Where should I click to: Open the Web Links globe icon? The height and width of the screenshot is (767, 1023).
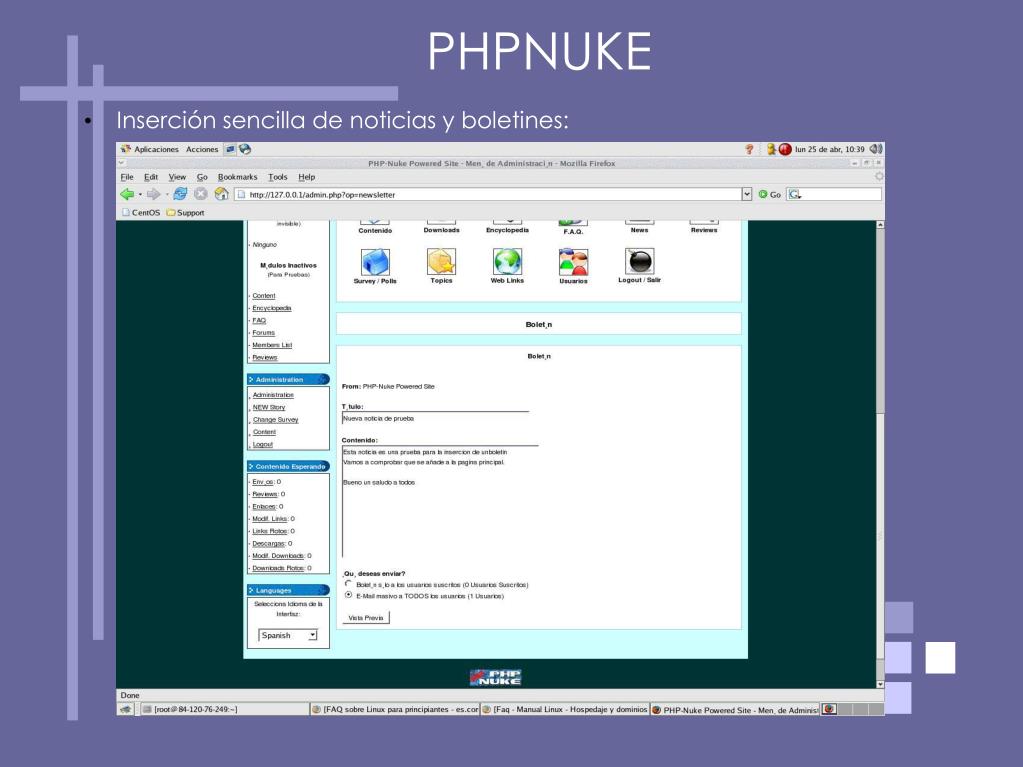tap(507, 262)
